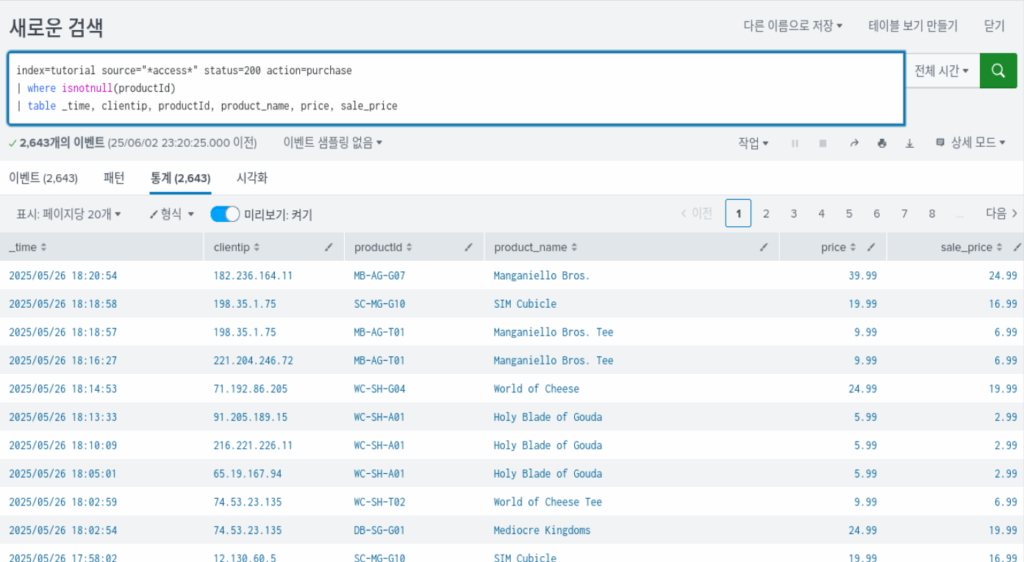1024x562 pixels.
Task: Select current page 1 button
Action: 738,213
